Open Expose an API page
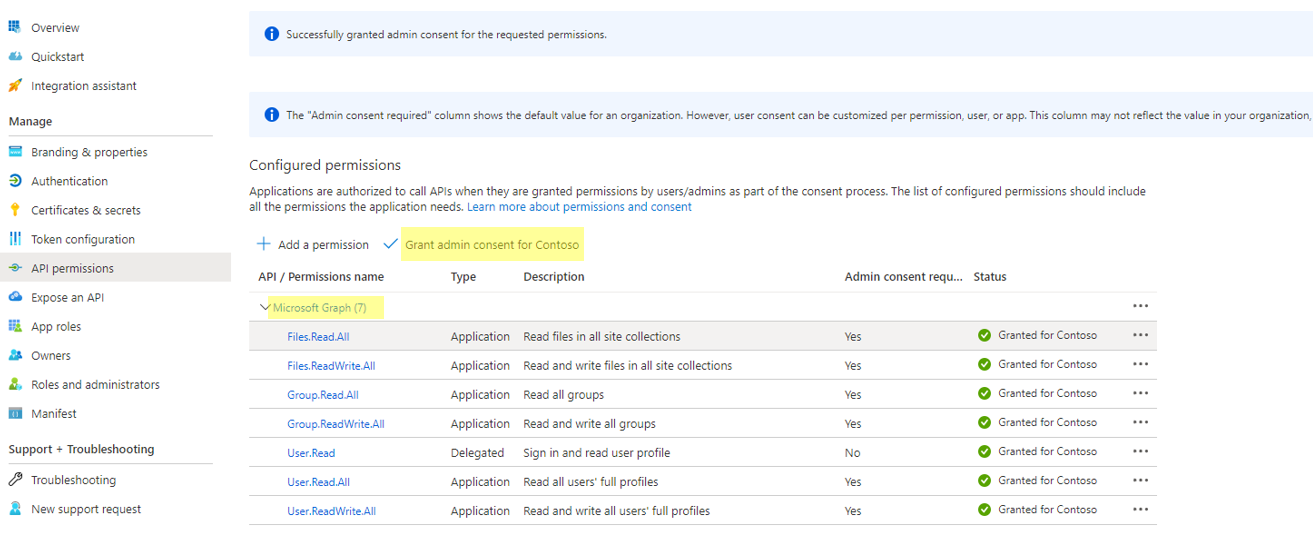 click(x=67, y=297)
